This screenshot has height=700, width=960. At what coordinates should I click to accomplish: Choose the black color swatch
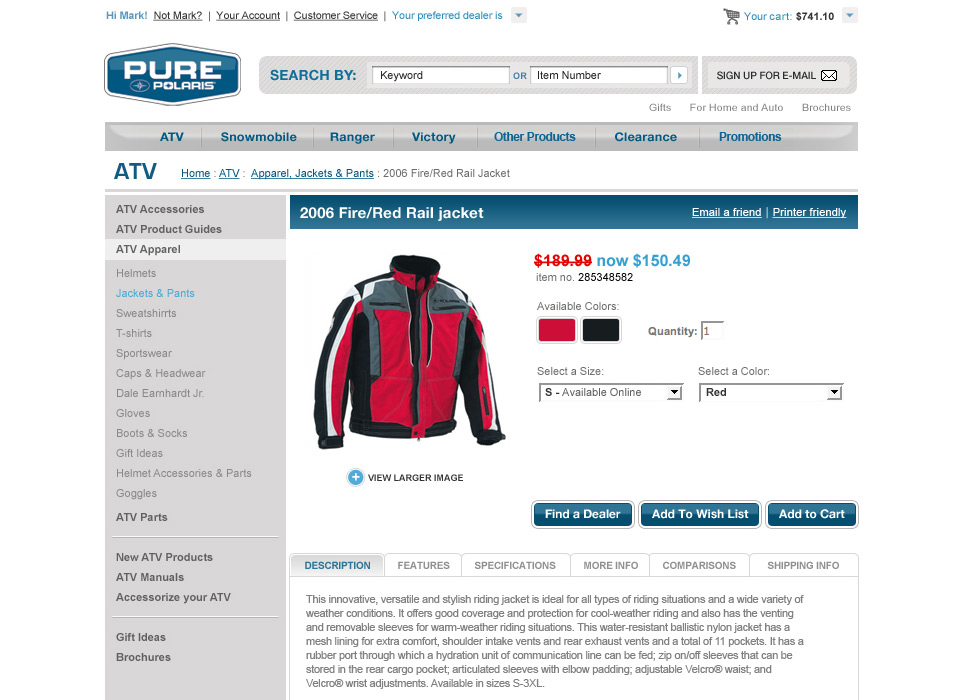click(x=601, y=330)
